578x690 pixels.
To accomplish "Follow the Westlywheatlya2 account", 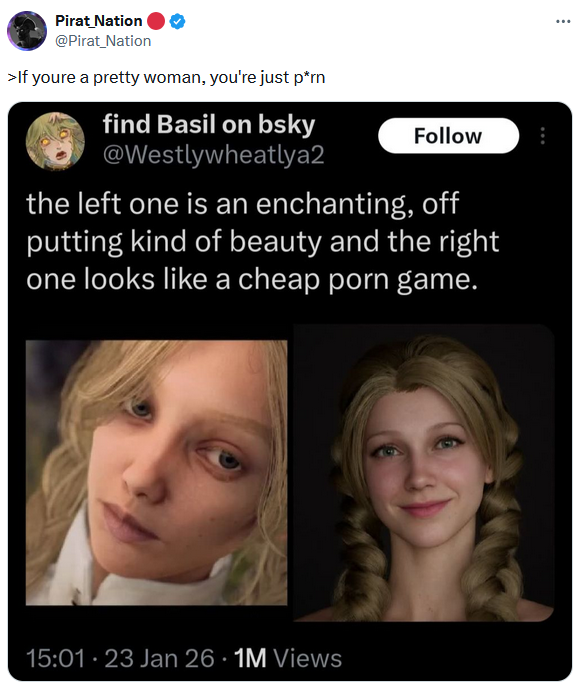I will tap(448, 136).
